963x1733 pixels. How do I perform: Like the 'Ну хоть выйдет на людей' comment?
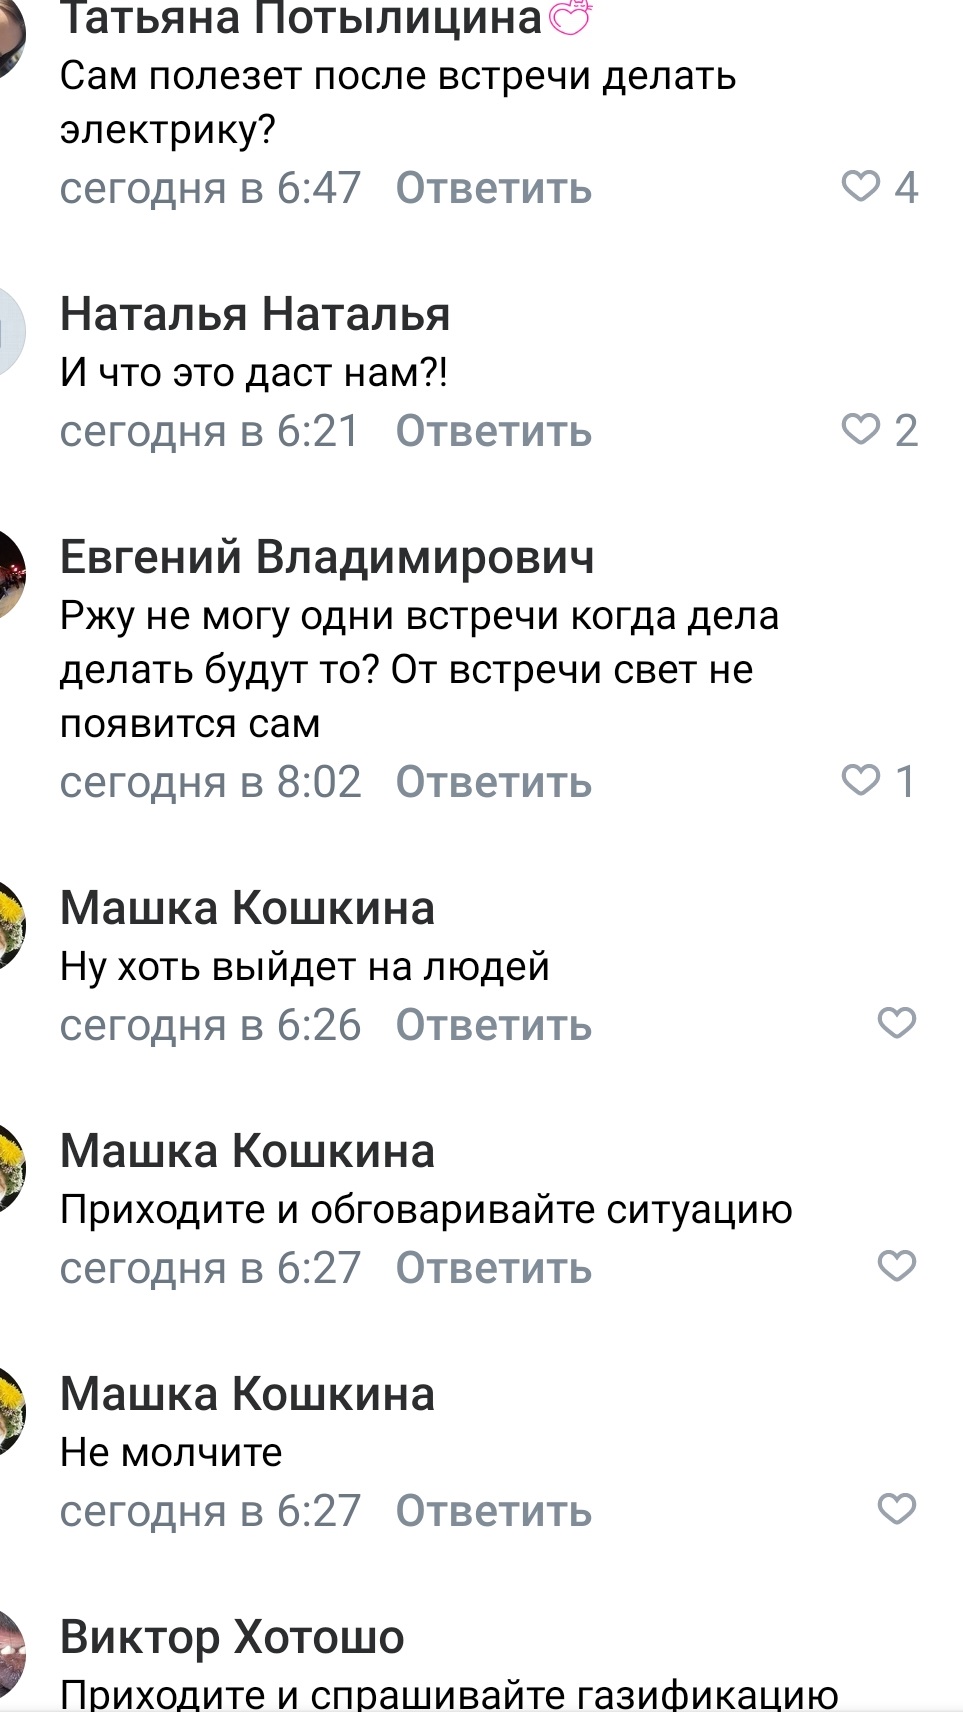(x=896, y=1023)
